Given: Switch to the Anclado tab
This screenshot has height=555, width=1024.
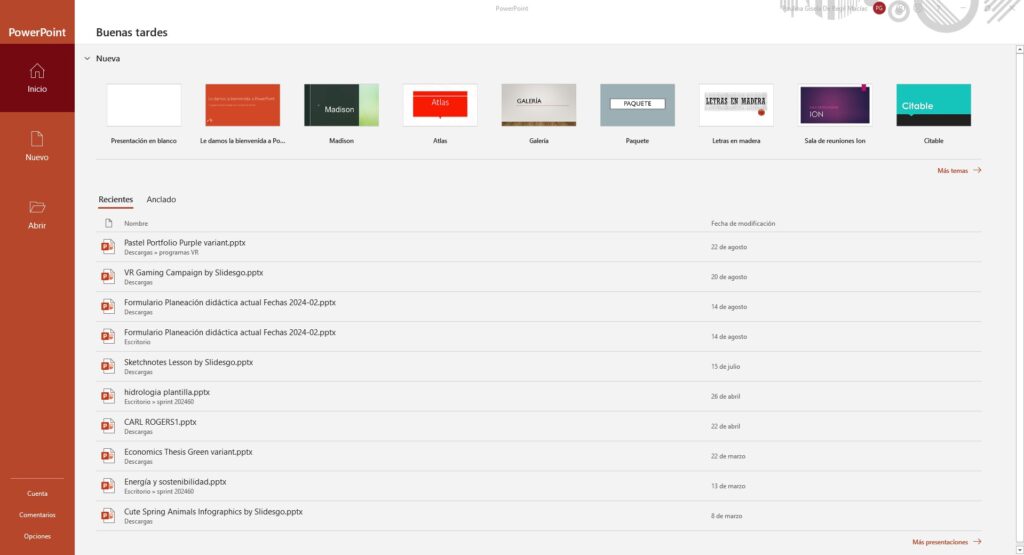Looking at the screenshot, I should coord(161,200).
